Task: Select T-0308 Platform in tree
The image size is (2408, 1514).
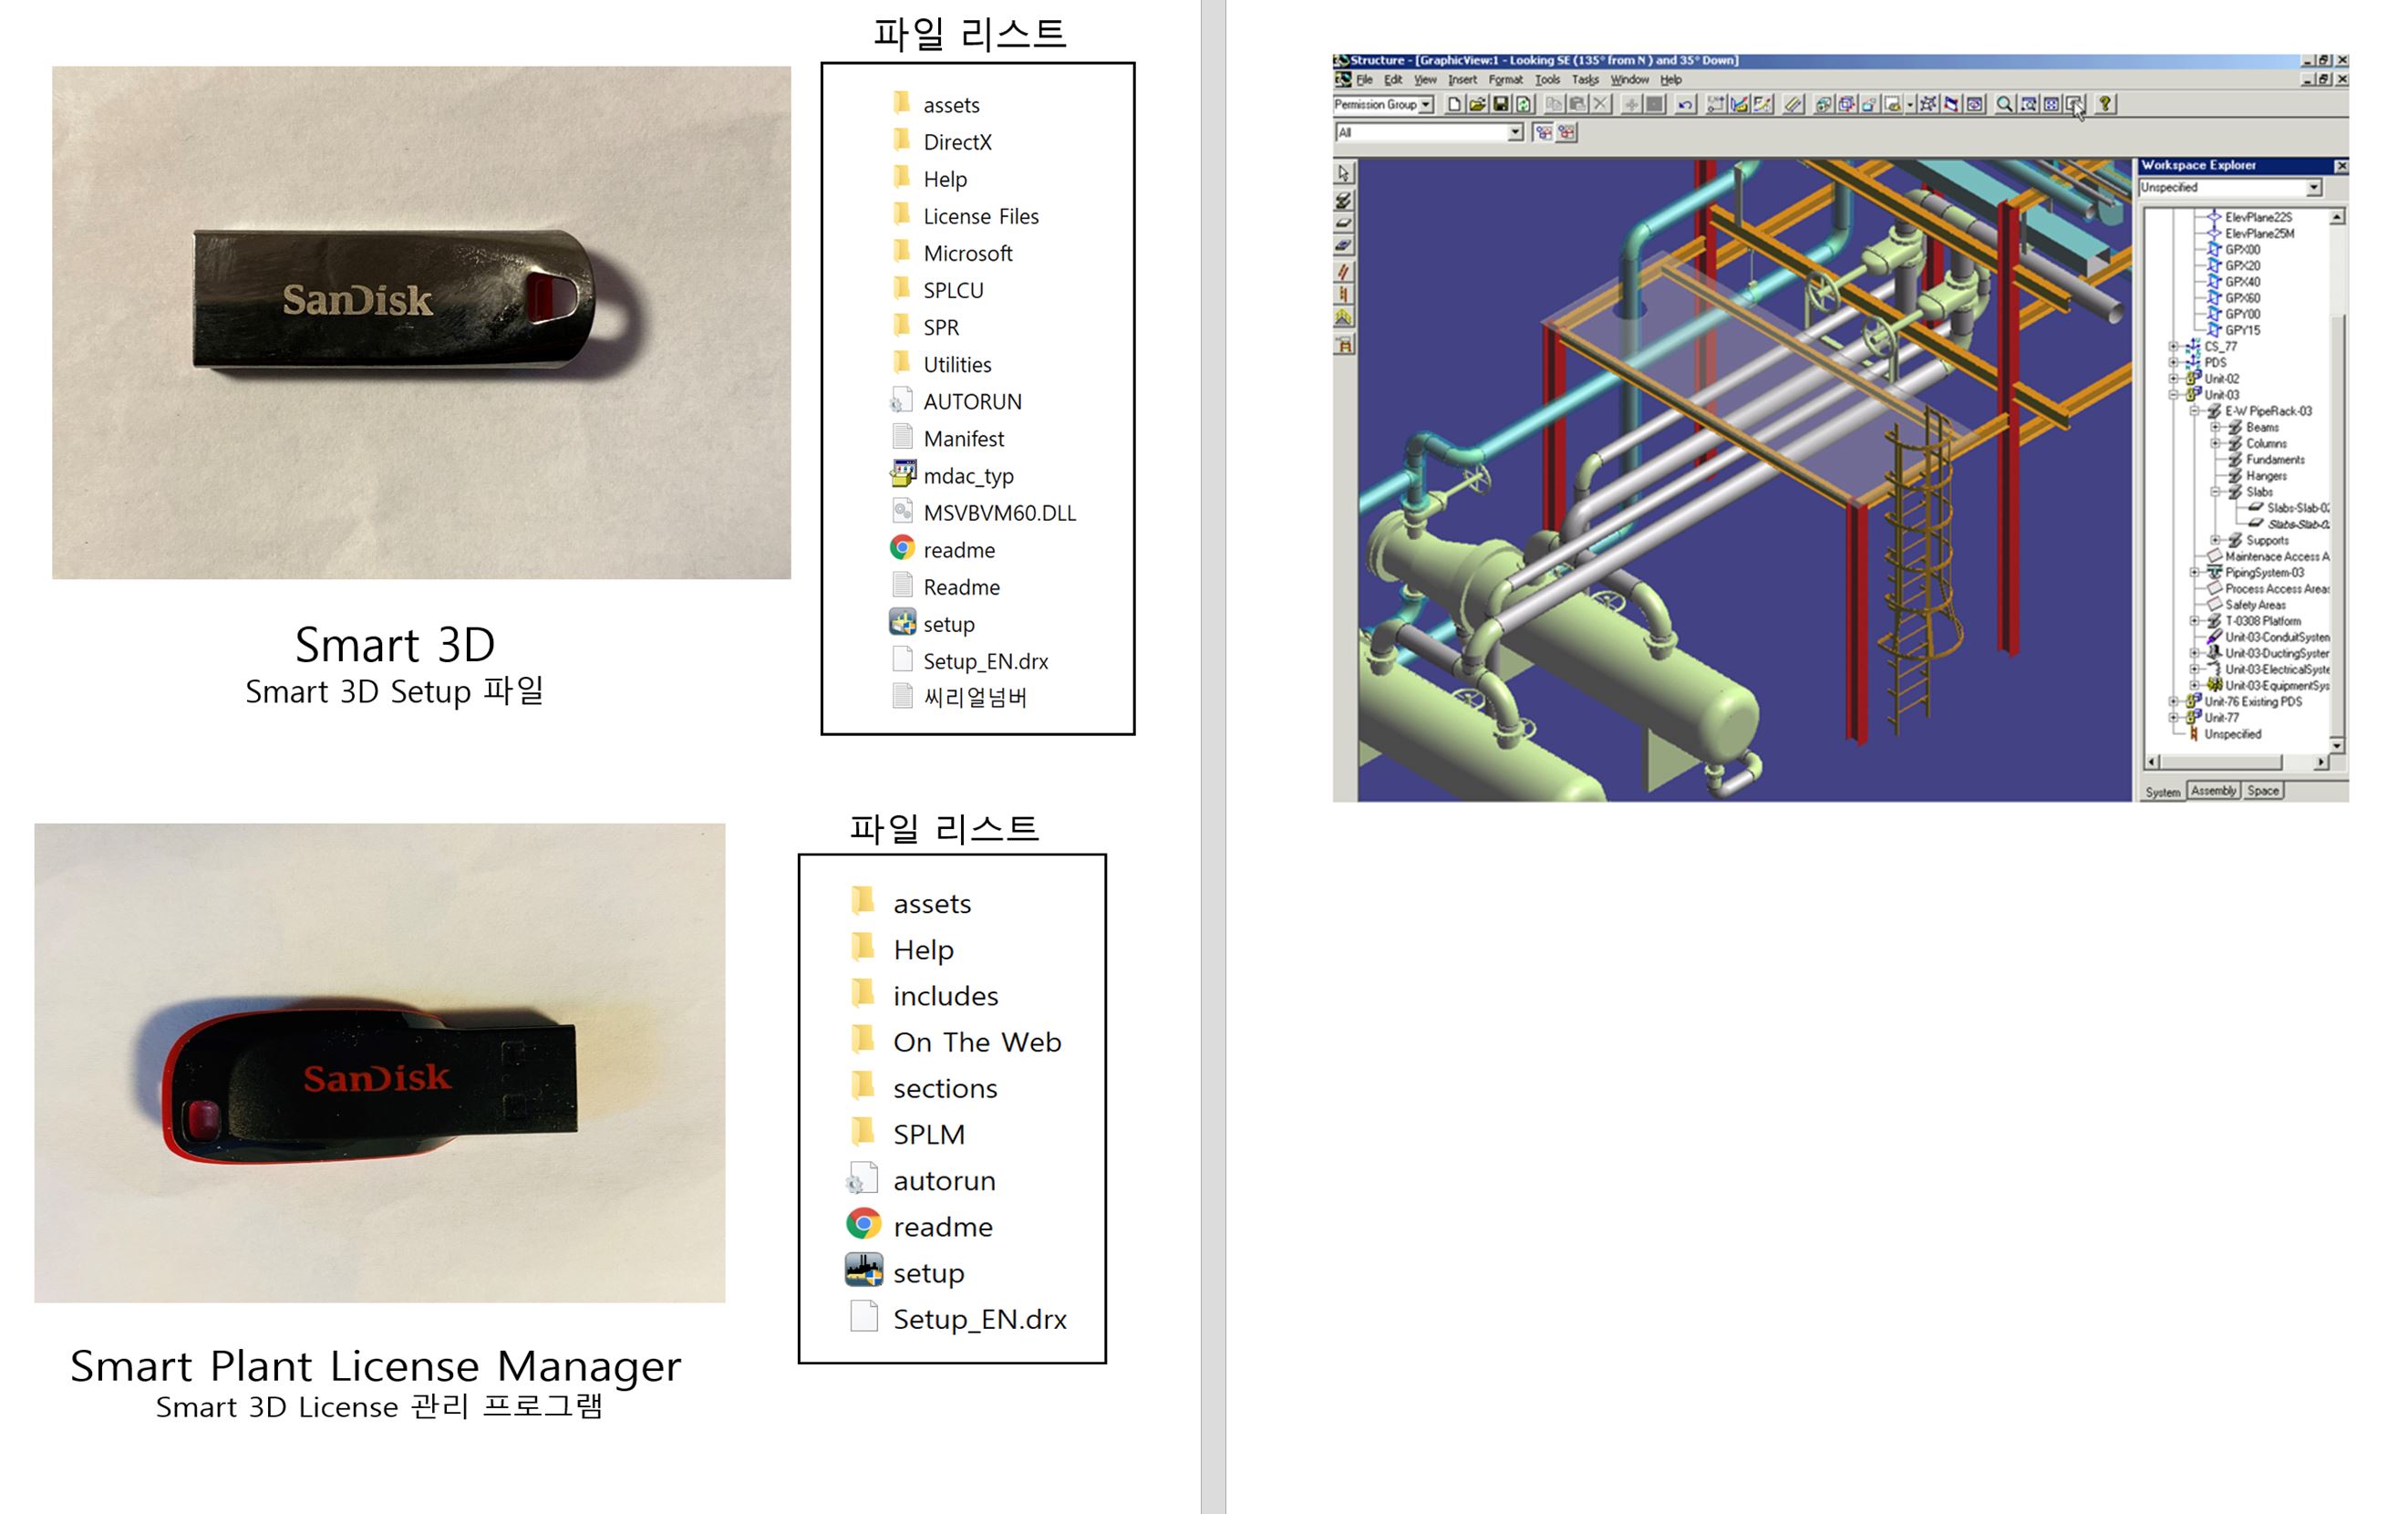Action: click(x=2263, y=621)
